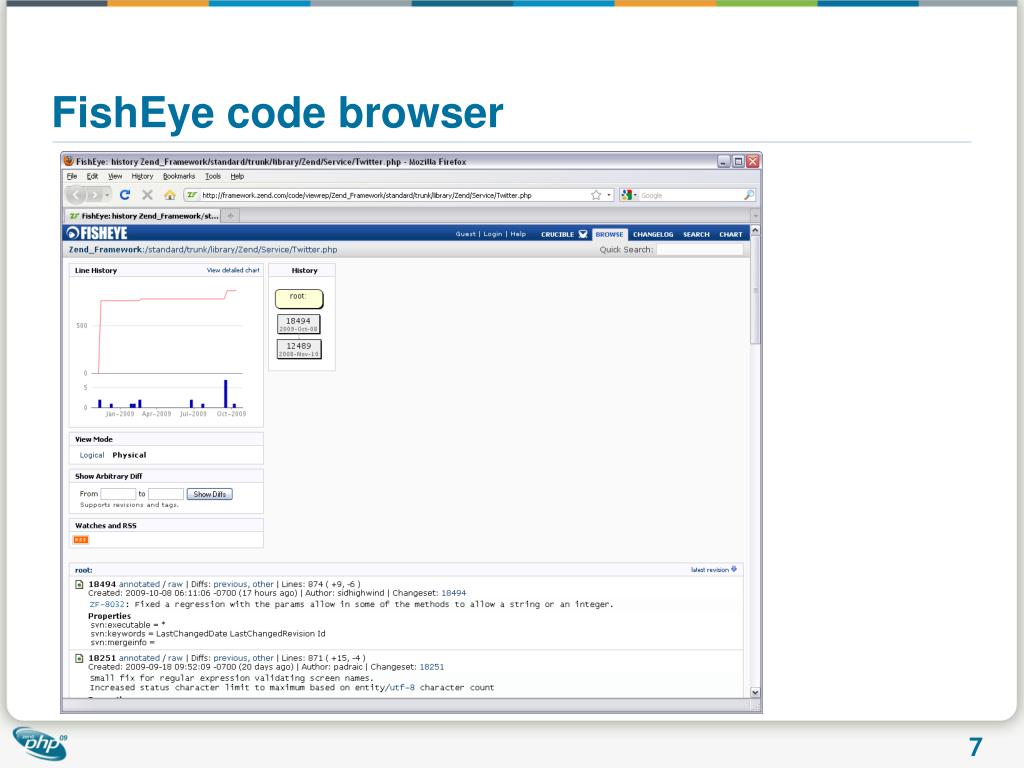Click the vertical scrollbar thumb
Image resolution: width=1024 pixels, height=768 pixels.
click(x=755, y=290)
